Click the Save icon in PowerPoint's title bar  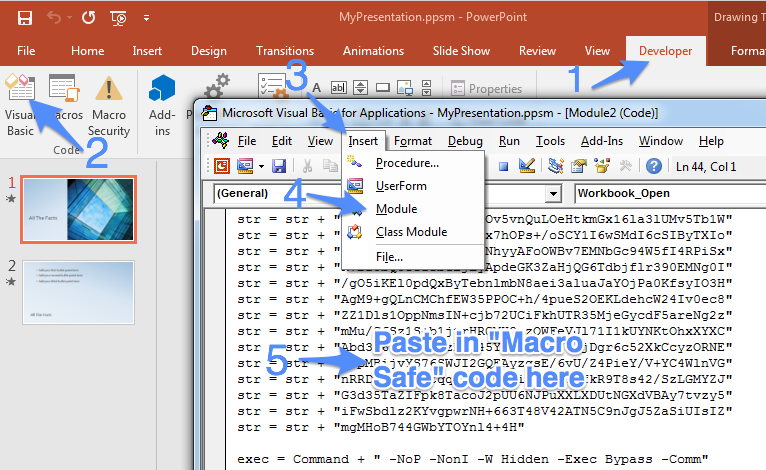tap(24, 18)
